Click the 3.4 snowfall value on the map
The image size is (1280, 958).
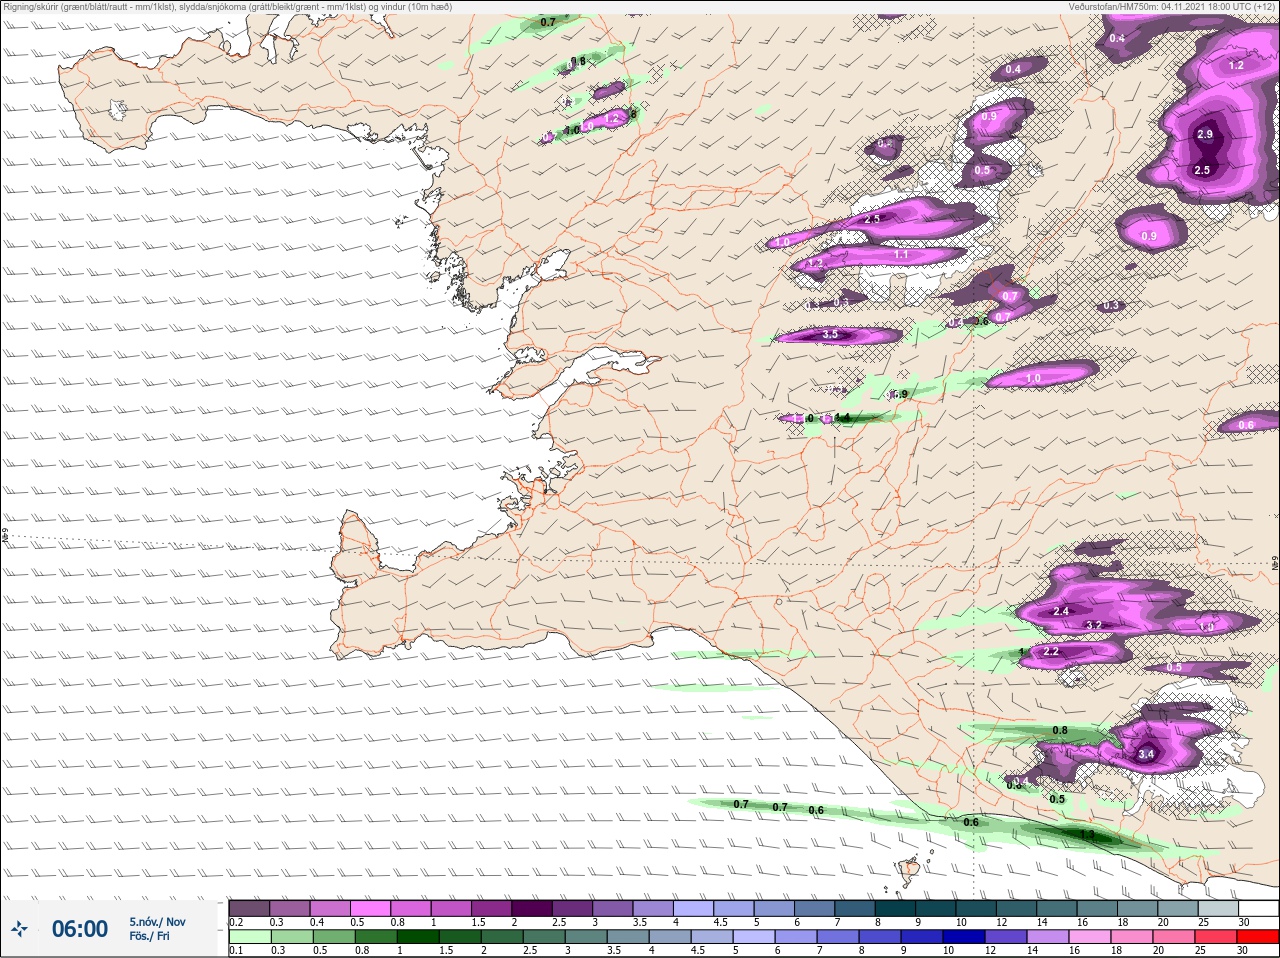pos(1146,754)
